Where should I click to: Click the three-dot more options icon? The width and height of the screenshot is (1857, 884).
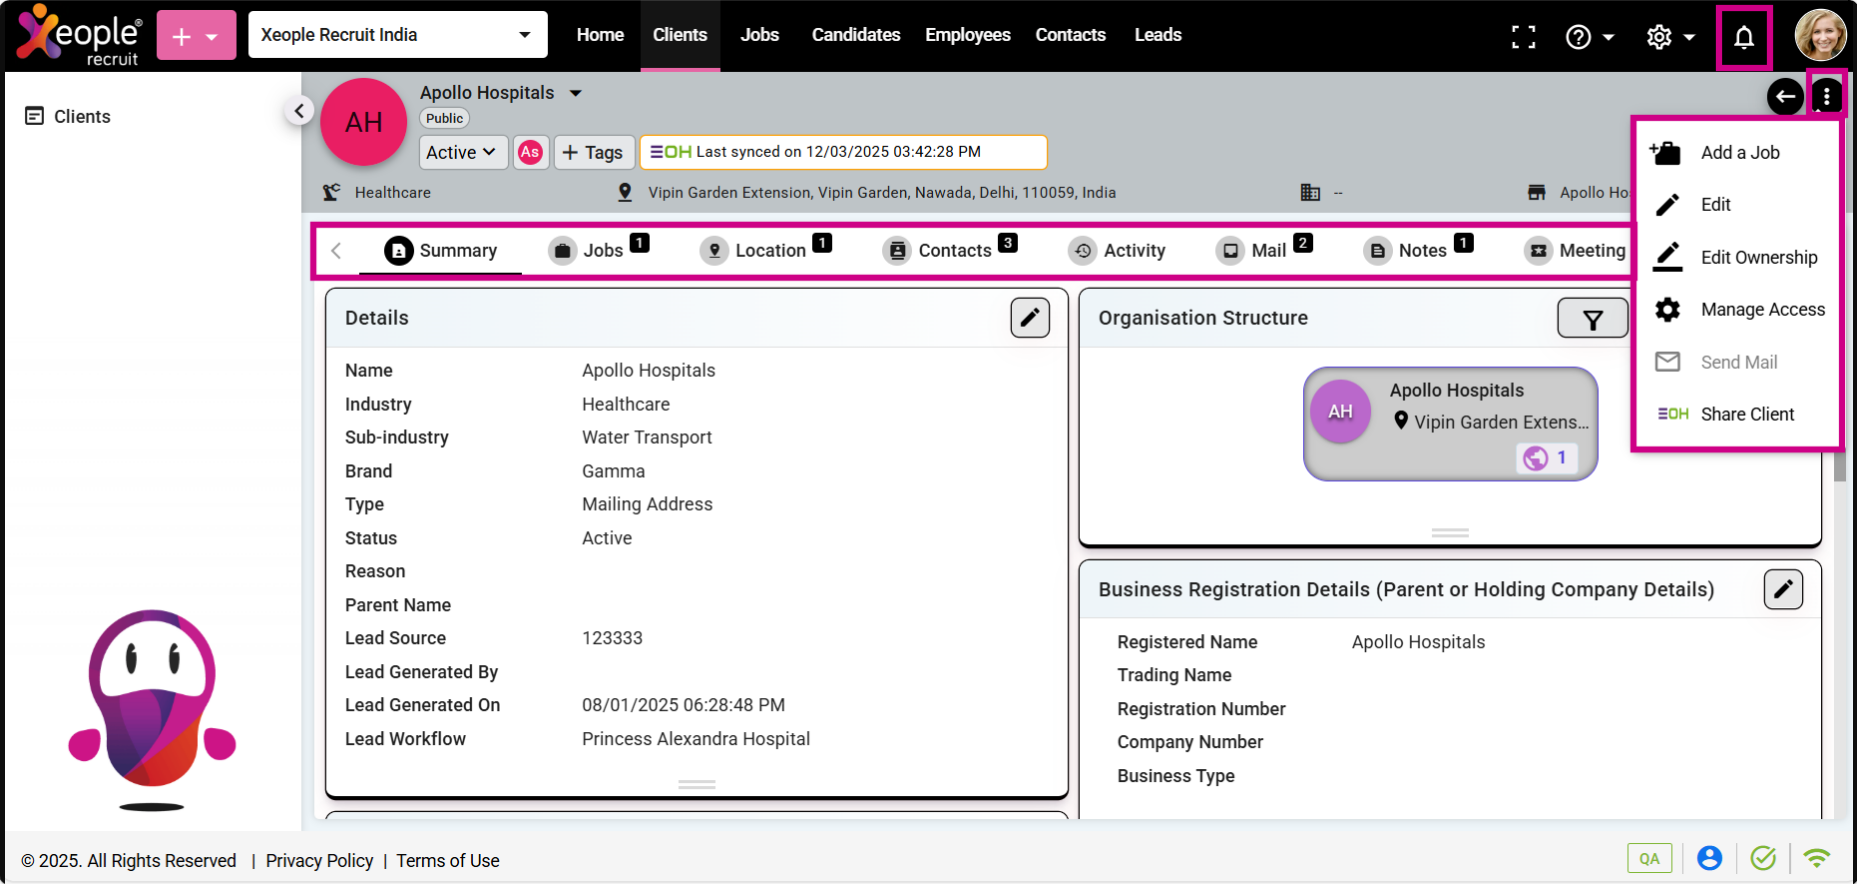coord(1826,97)
